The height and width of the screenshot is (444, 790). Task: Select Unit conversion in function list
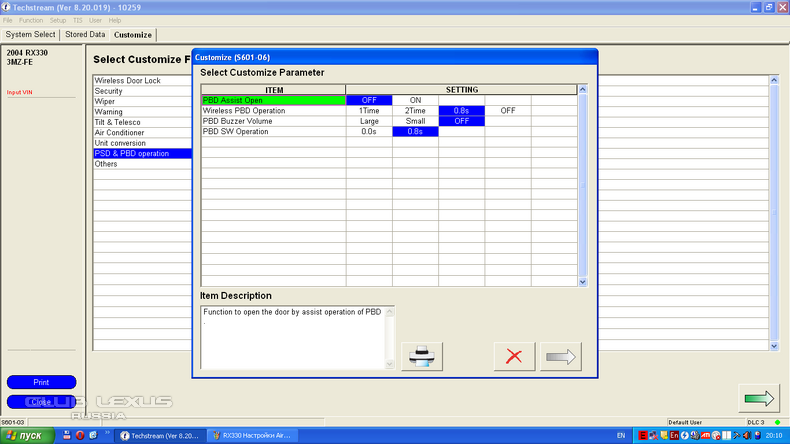coord(143,143)
